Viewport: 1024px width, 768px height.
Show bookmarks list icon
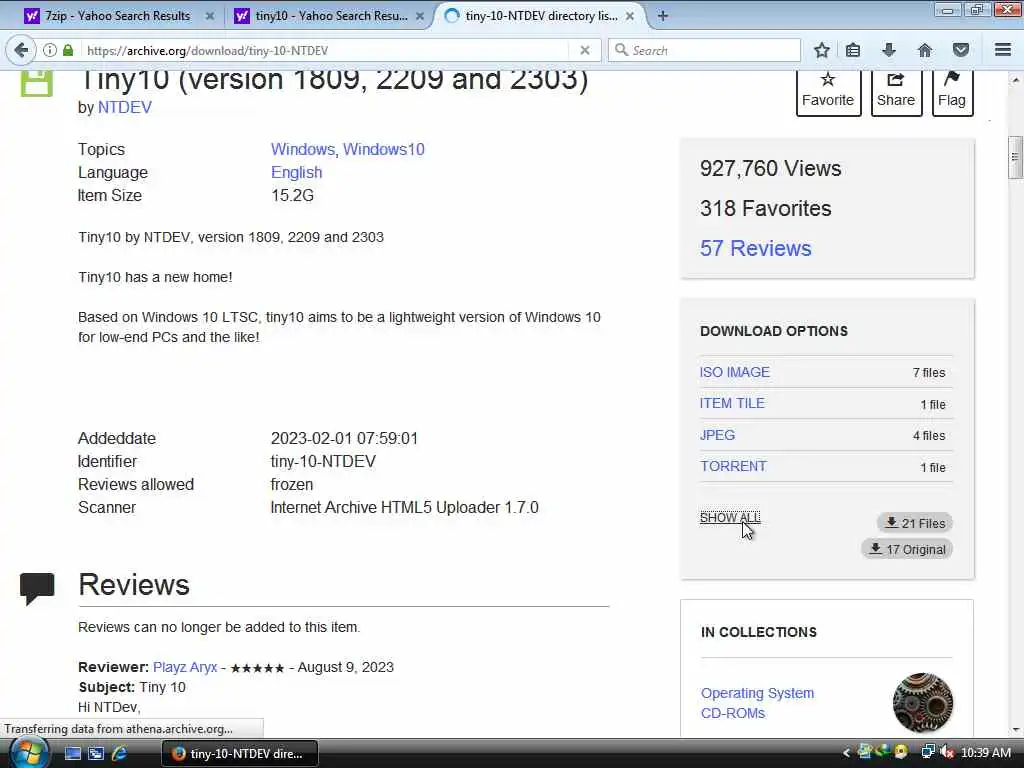coord(853,50)
